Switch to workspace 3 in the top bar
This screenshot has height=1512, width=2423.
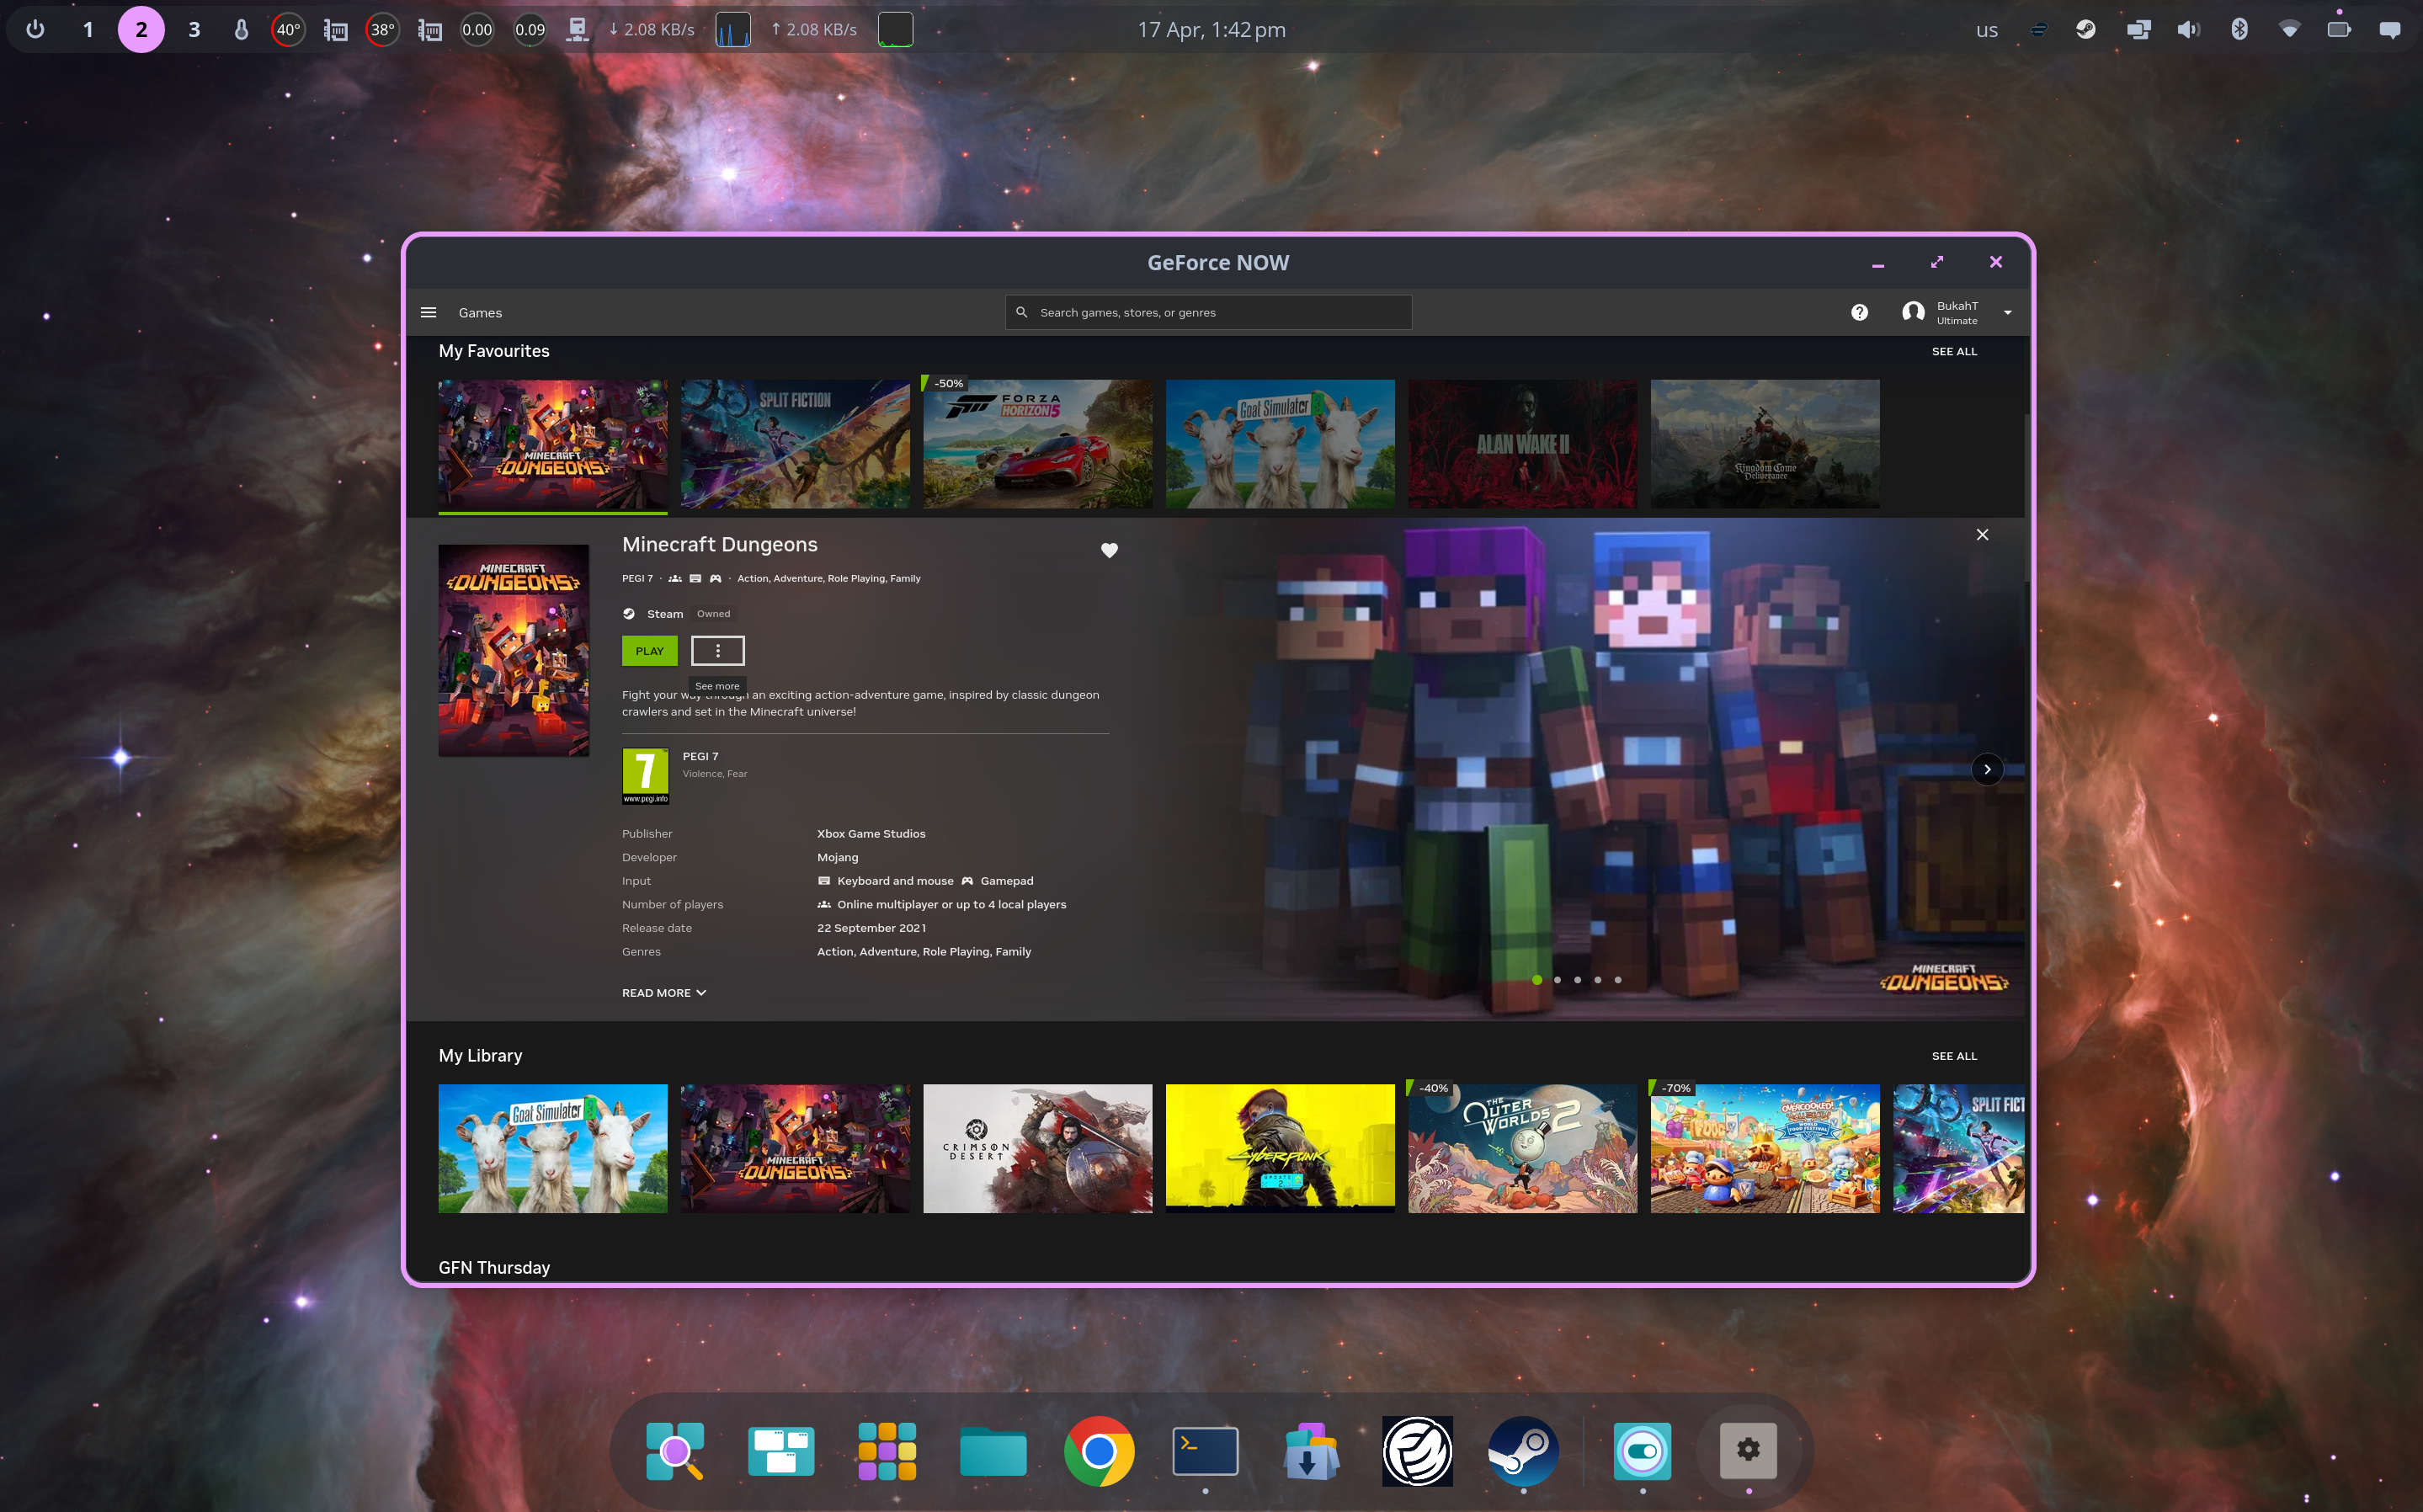[194, 29]
